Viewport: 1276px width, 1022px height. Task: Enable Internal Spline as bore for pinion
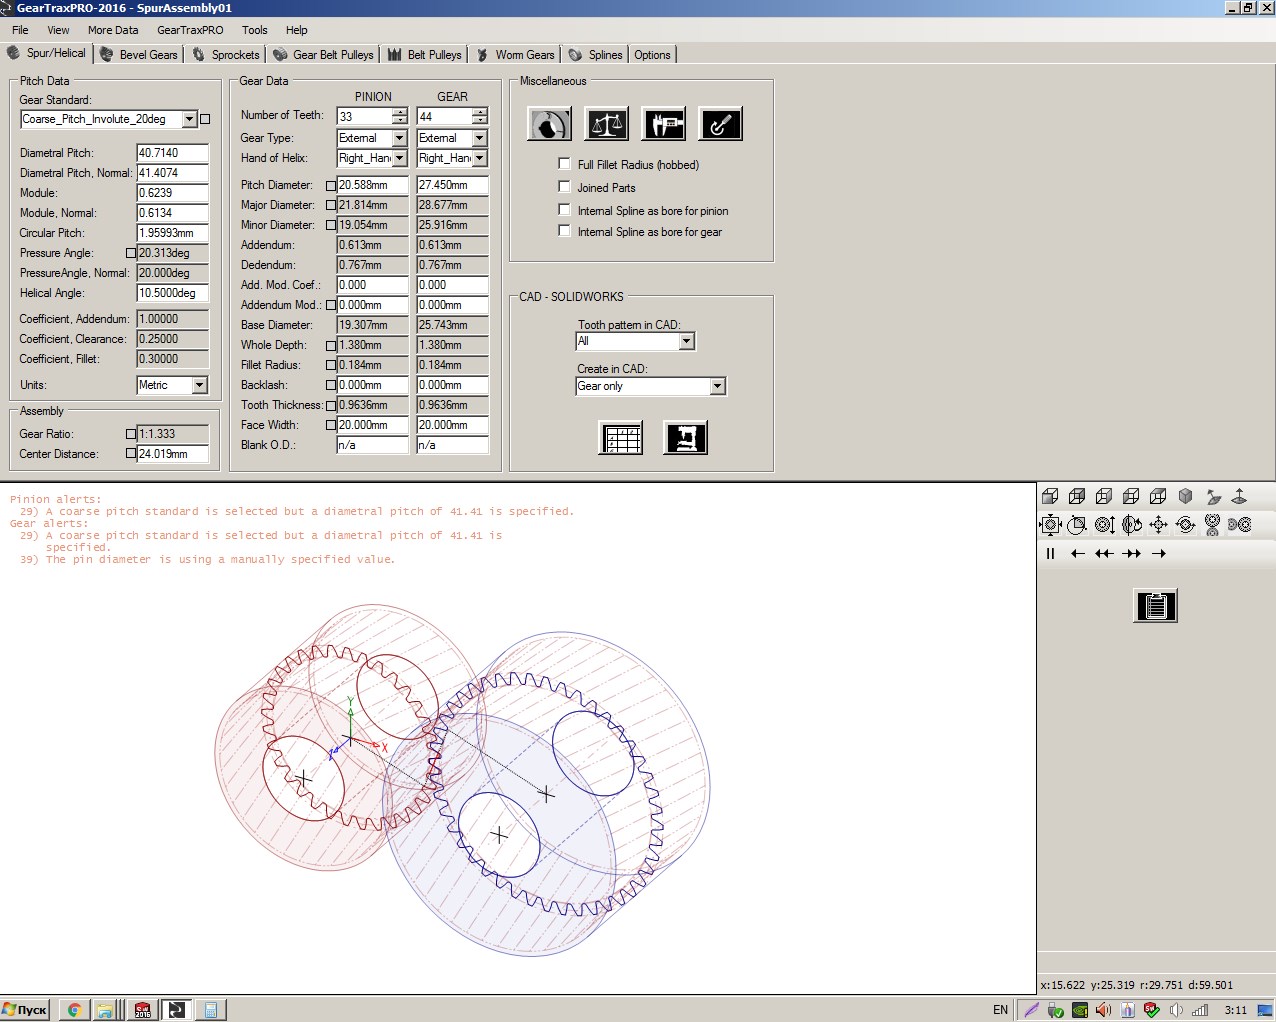pos(564,210)
